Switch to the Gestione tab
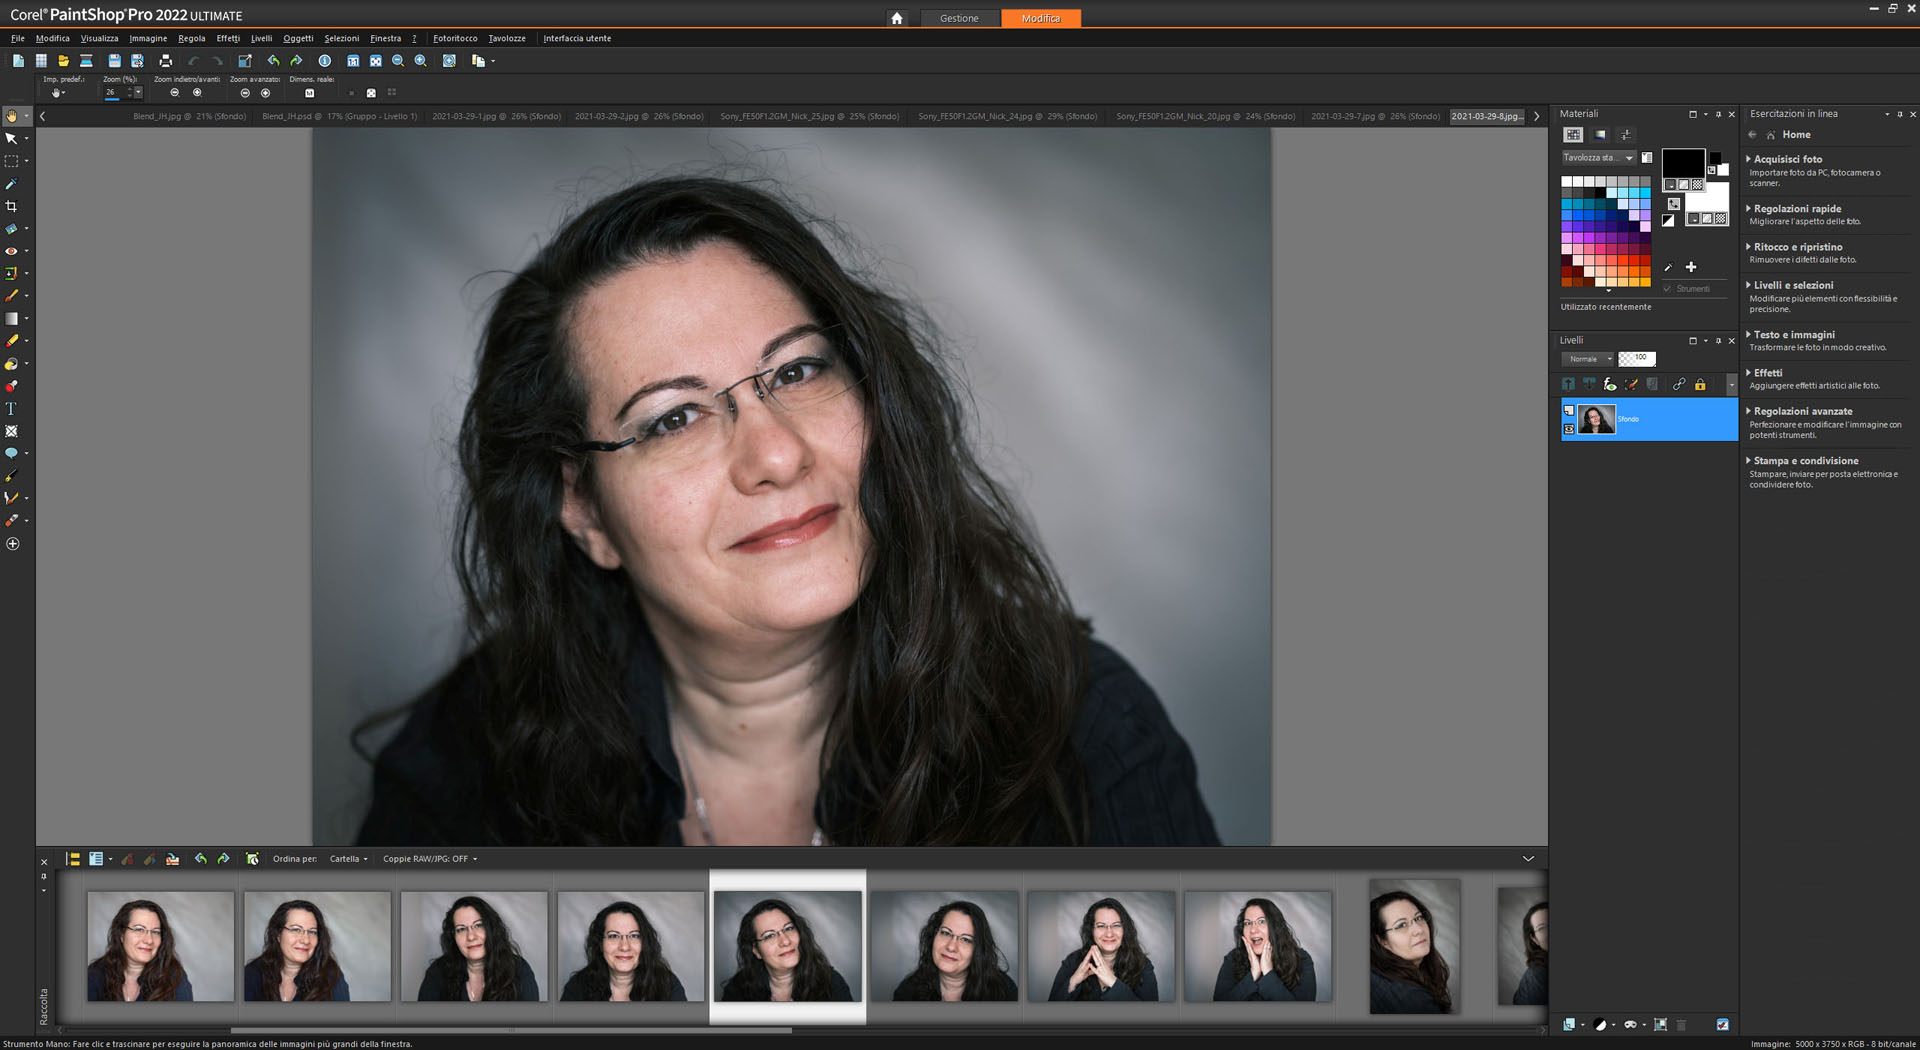The height and width of the screenshot is (1050, 1920). (958, 18)
